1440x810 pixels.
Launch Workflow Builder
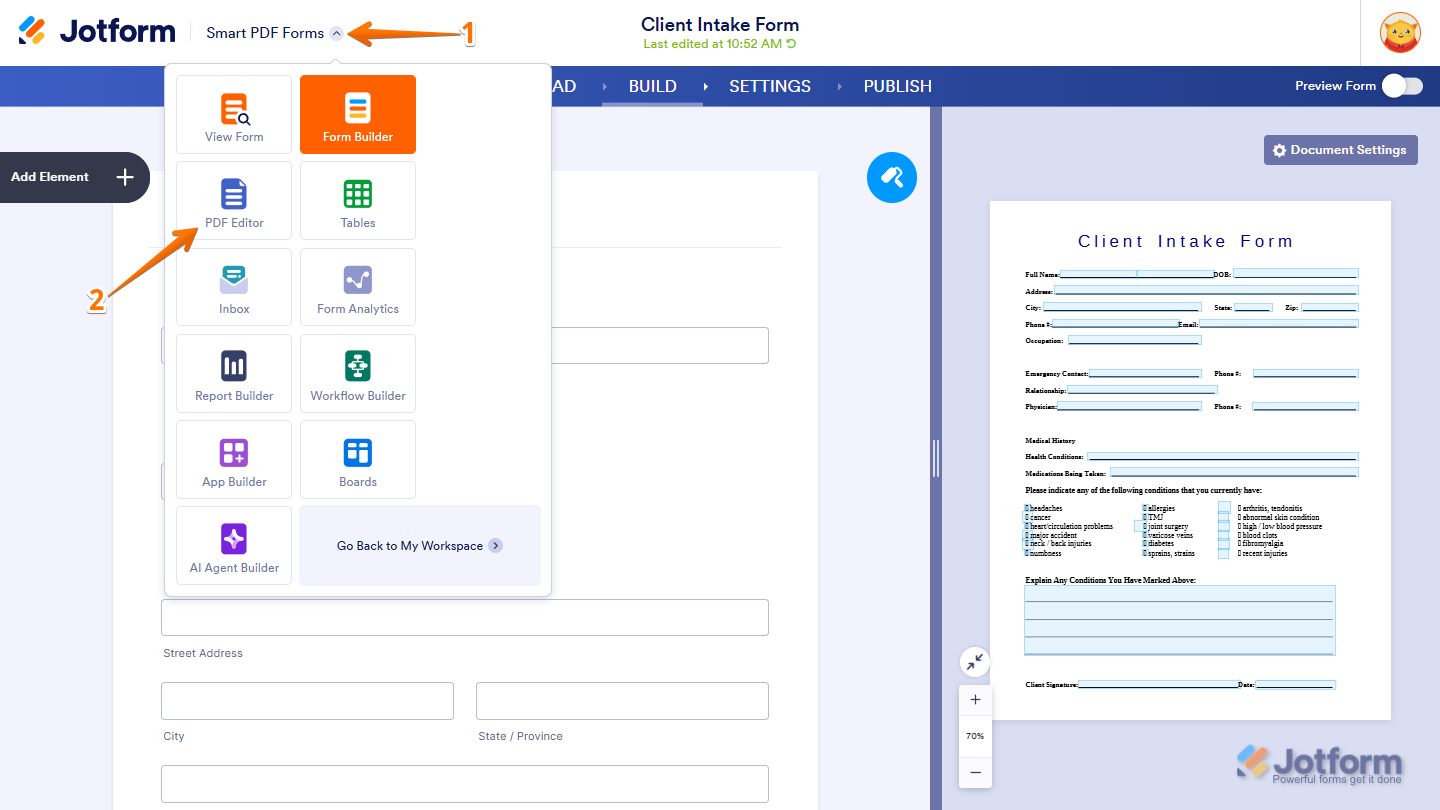point(358,373)
